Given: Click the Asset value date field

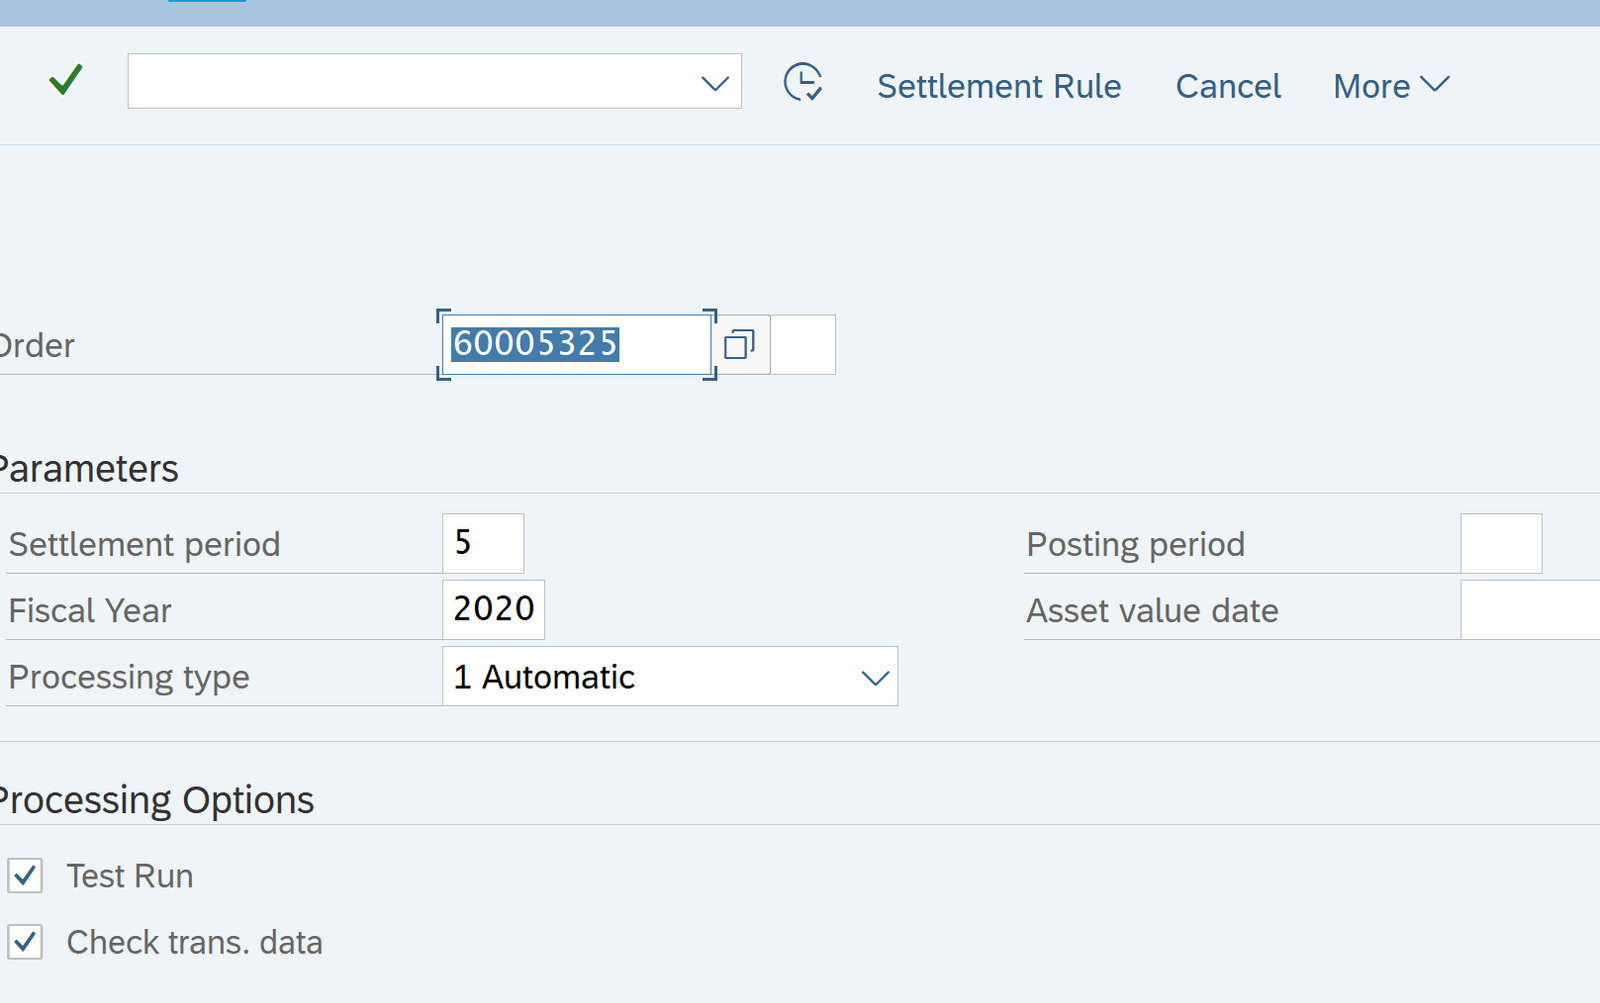Looking at the screenshot, I should click(x=1530, y=609).
